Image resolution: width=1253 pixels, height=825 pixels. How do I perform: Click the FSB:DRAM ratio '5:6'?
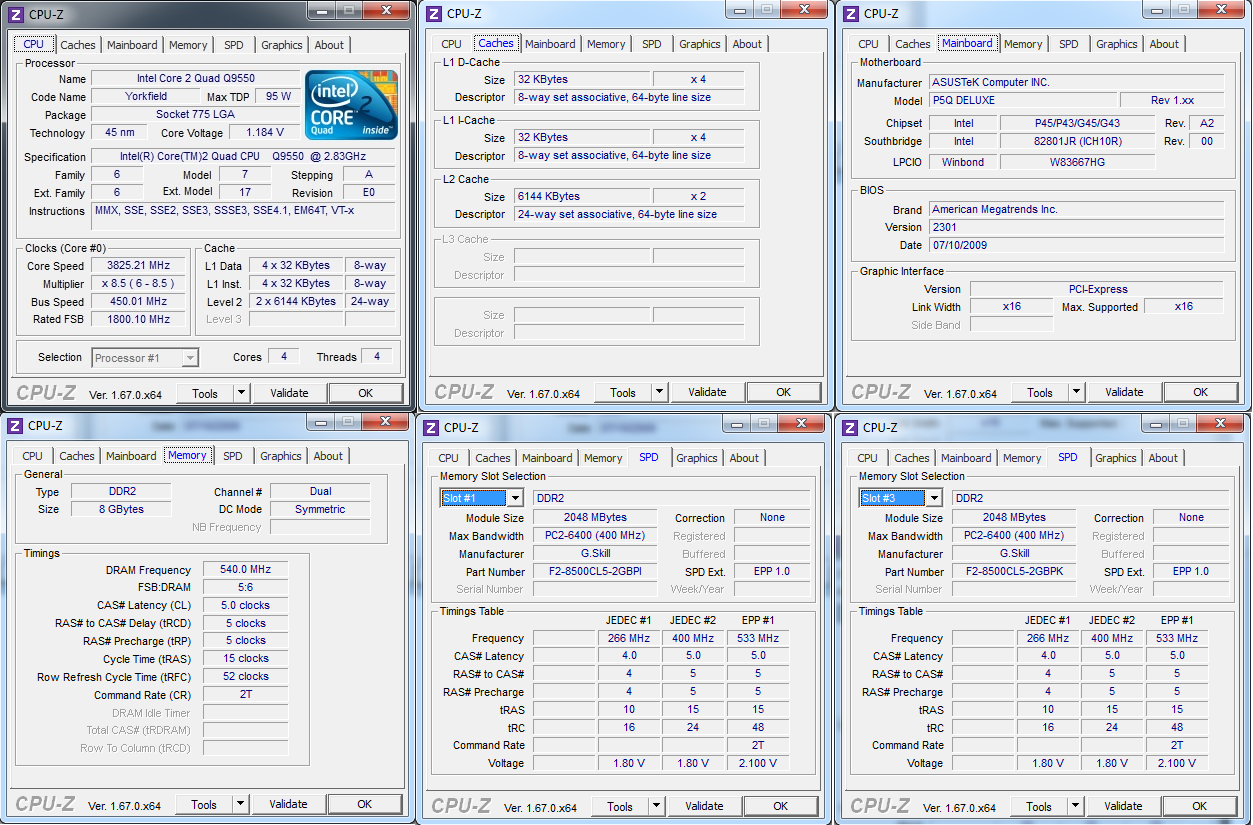245,587
